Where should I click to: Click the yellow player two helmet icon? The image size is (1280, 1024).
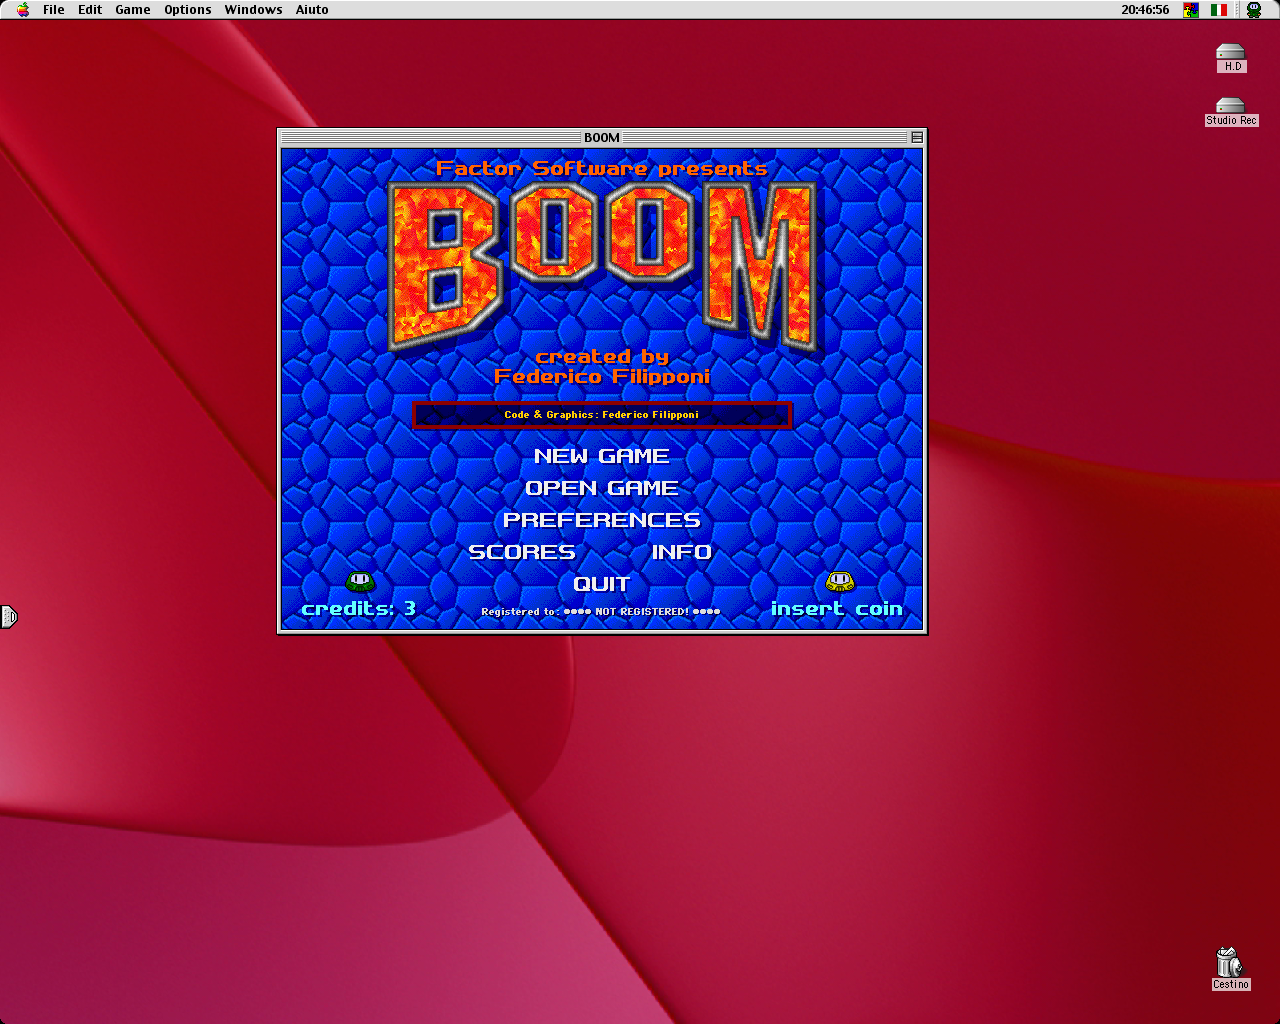point(840,581)
